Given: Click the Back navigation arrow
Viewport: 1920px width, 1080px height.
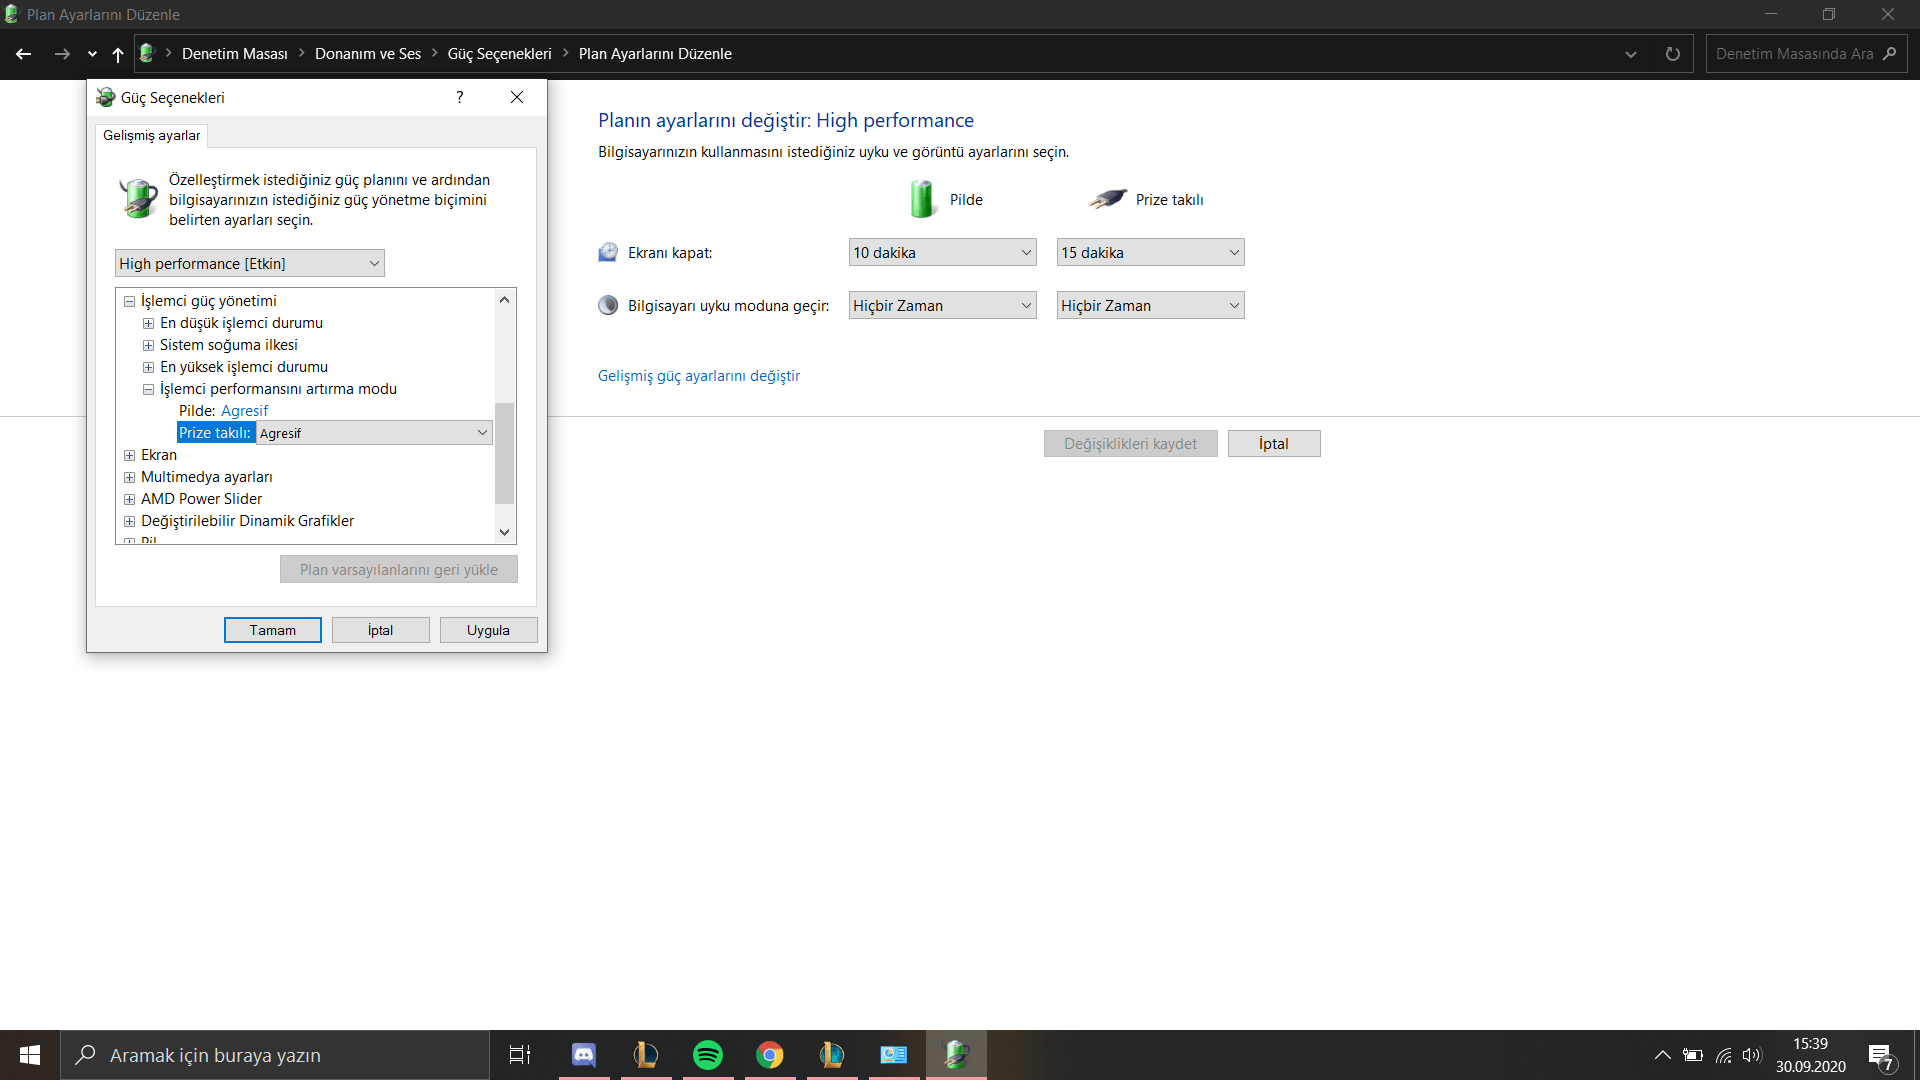Looking at the screenshot, I should 24,54.
